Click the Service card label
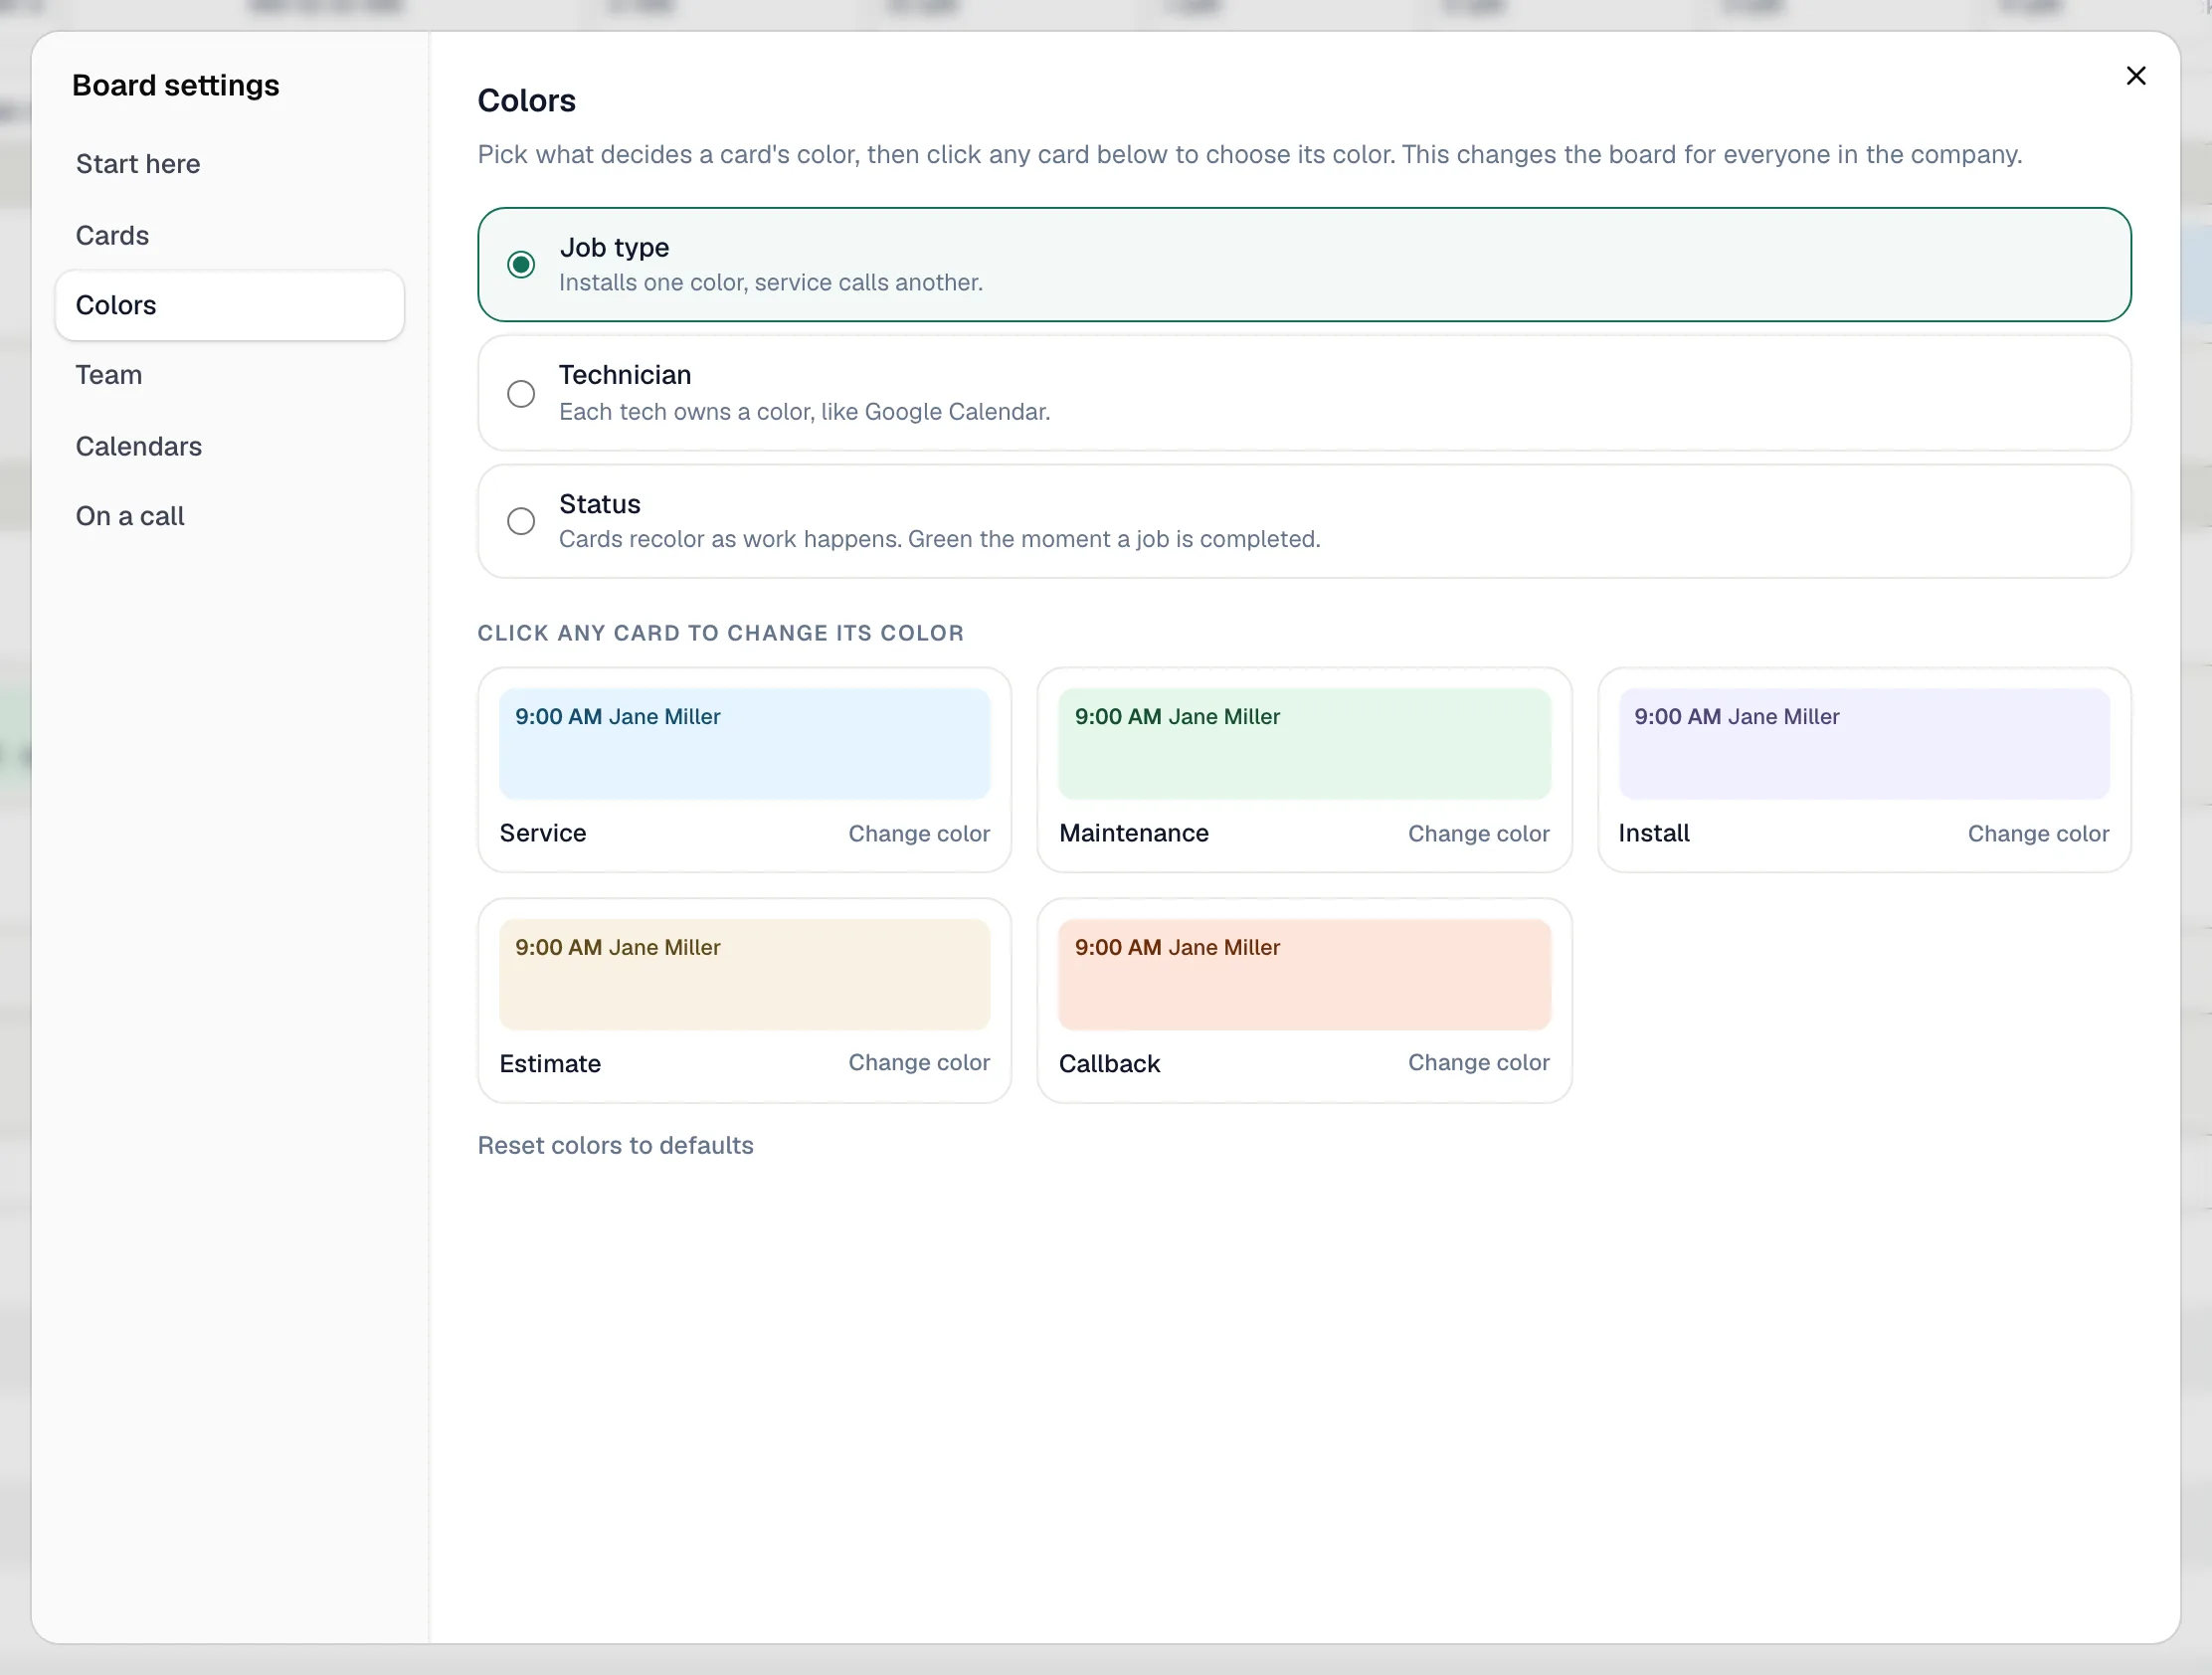 (543, 833)
